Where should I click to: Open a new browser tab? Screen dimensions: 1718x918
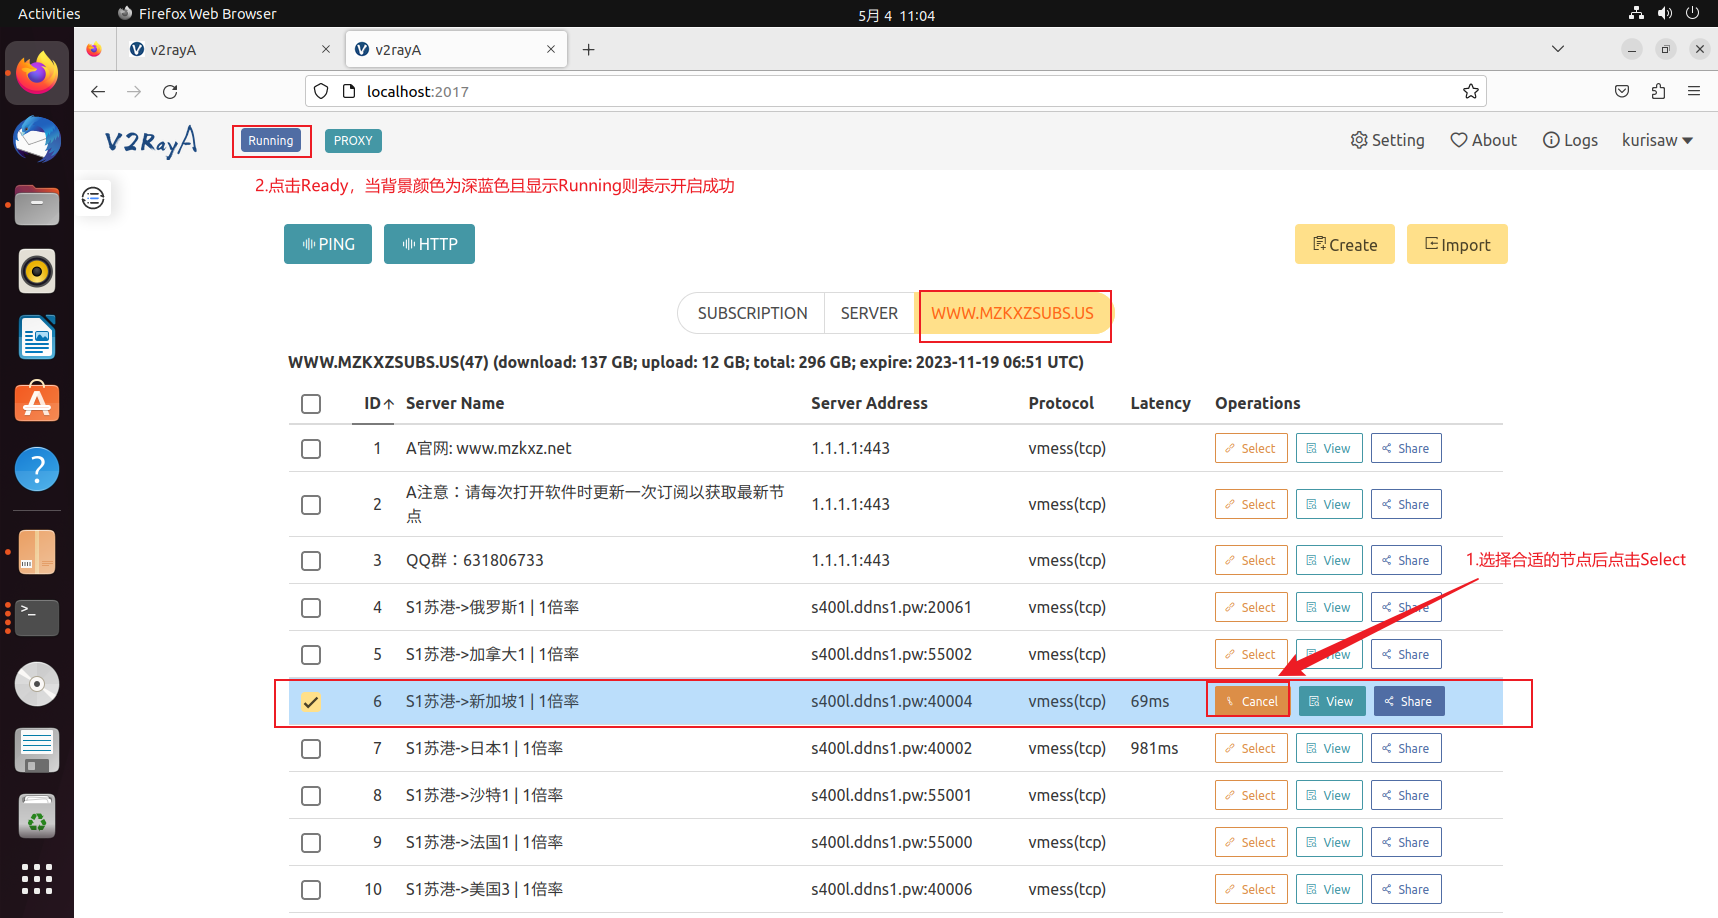tap(589, 50)
